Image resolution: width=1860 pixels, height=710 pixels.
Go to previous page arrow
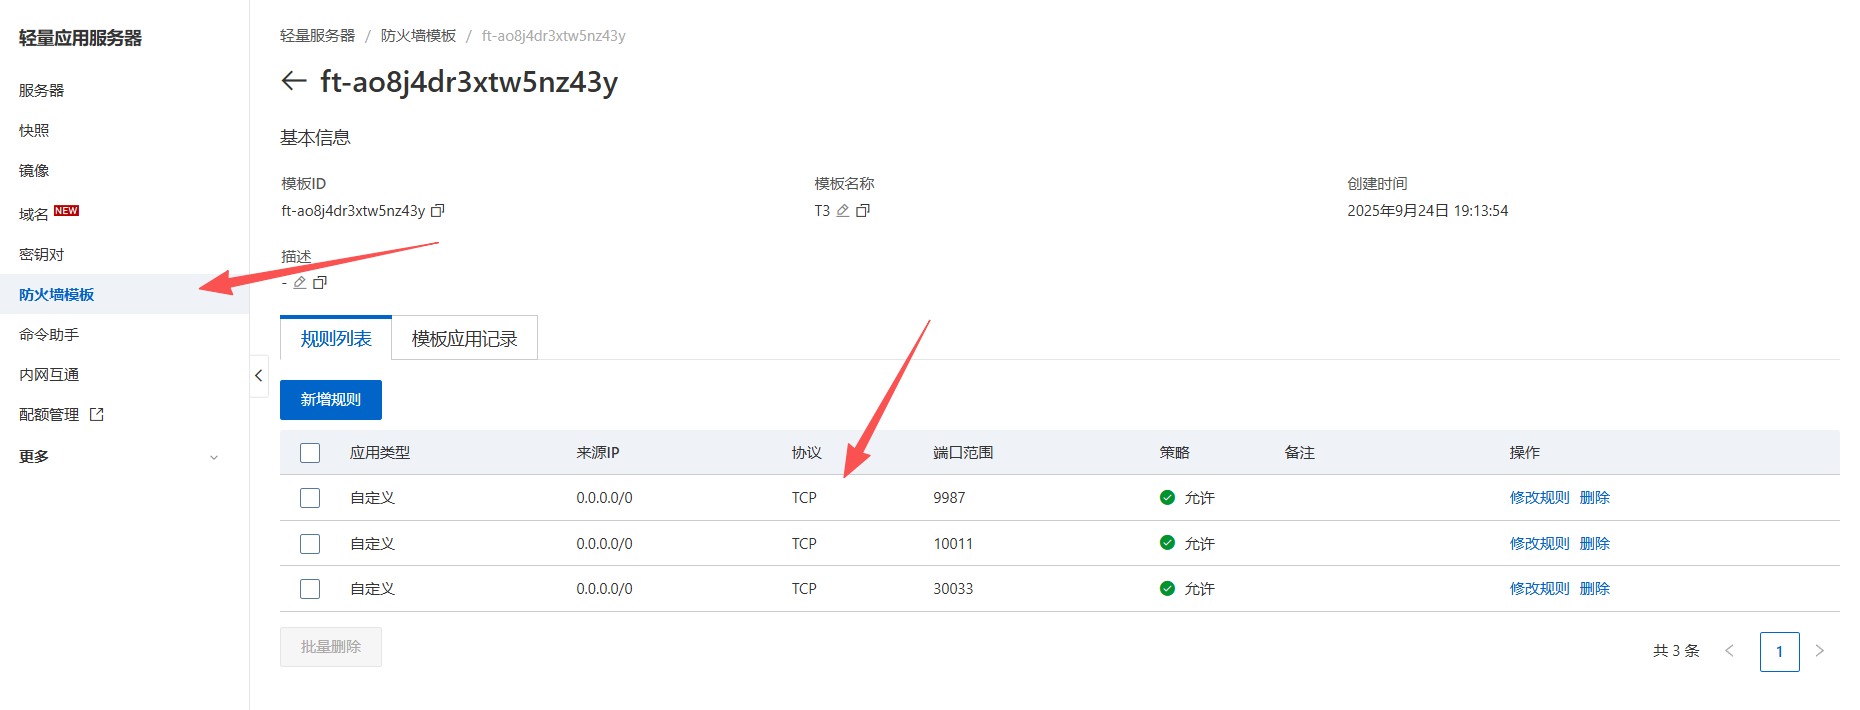[x=1729, y=651]
